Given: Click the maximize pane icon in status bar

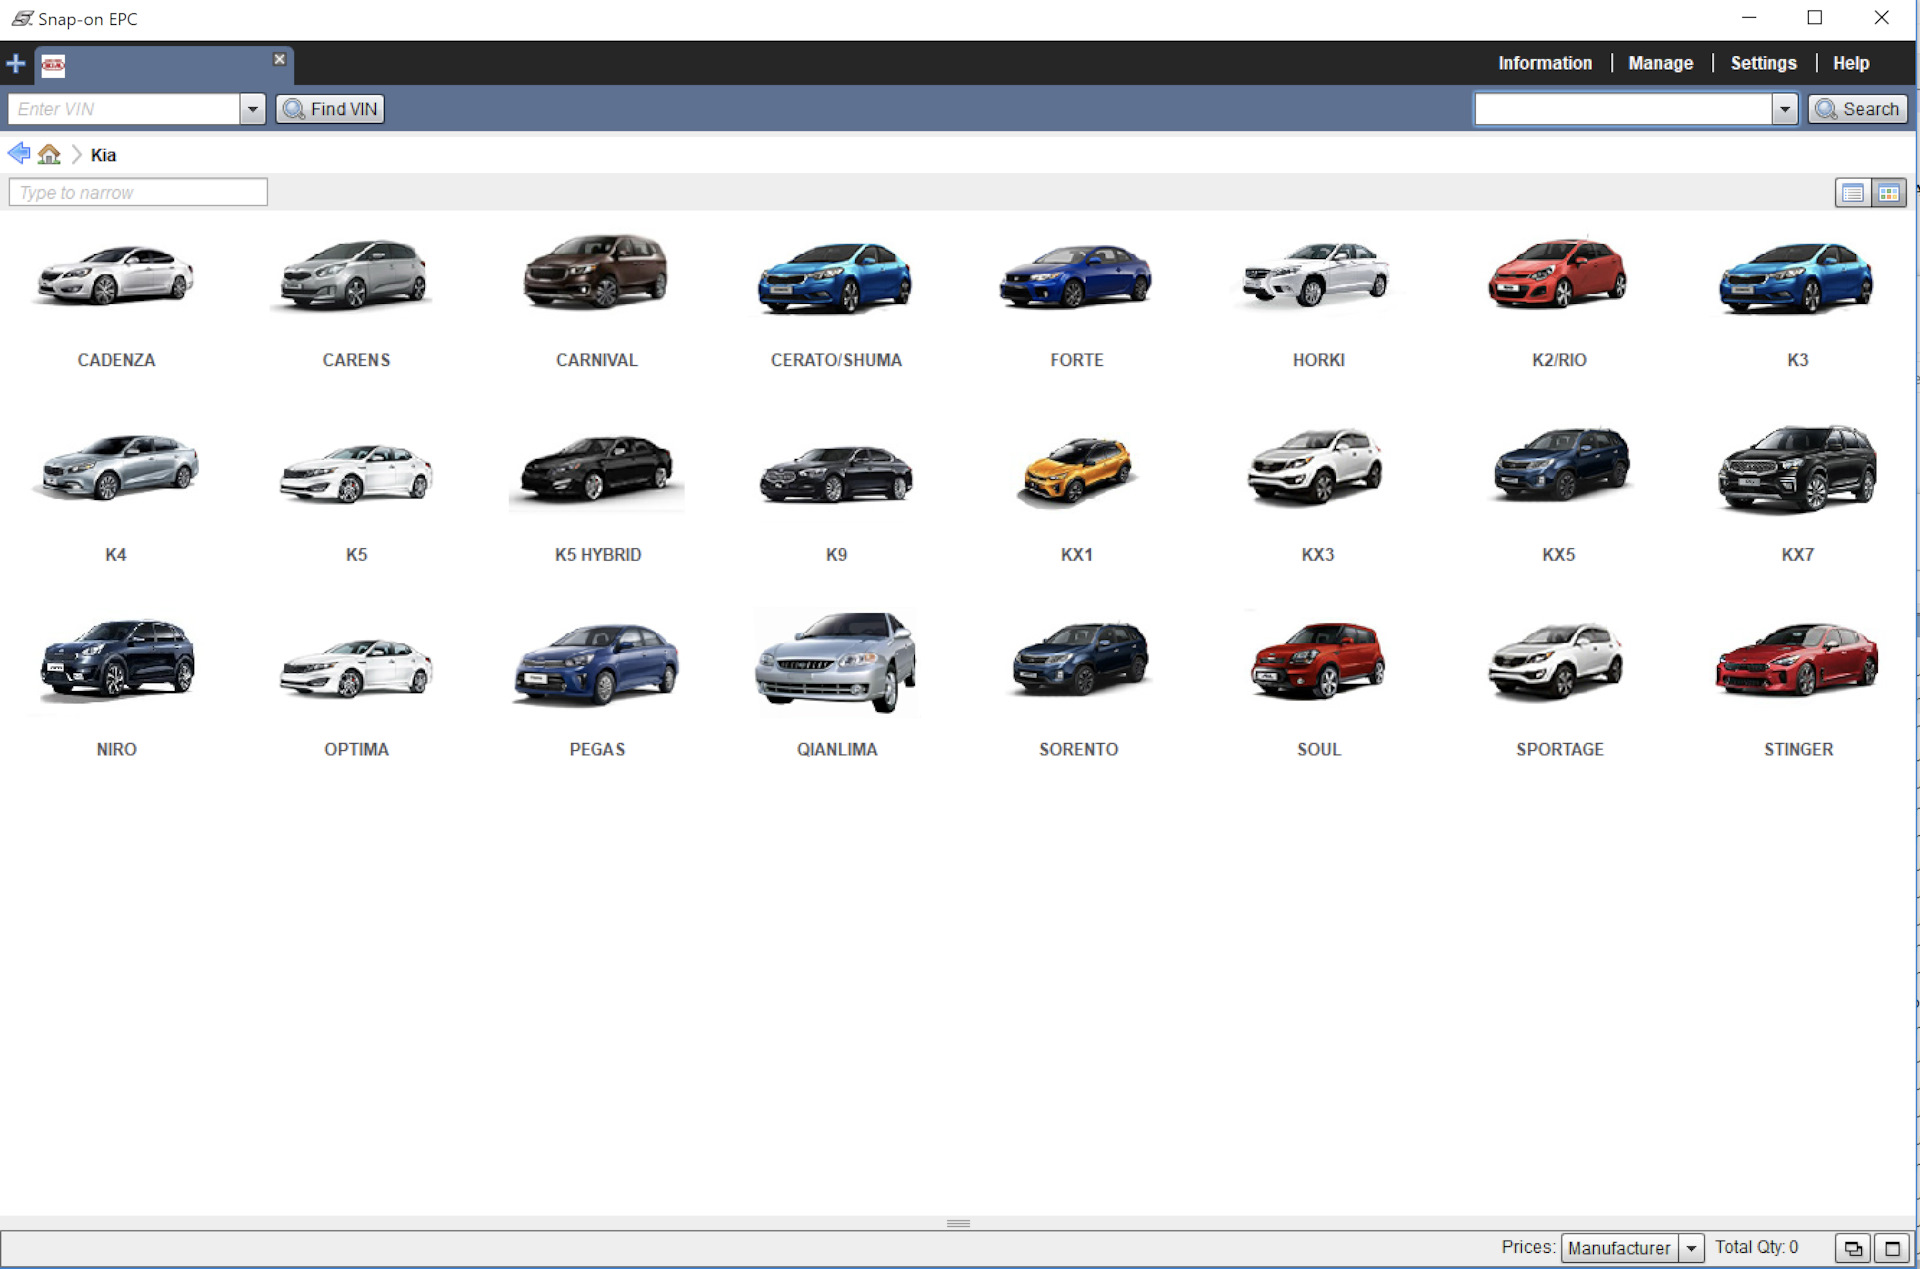Looking at the screenshot, I should click(x=1892, y=1248).
